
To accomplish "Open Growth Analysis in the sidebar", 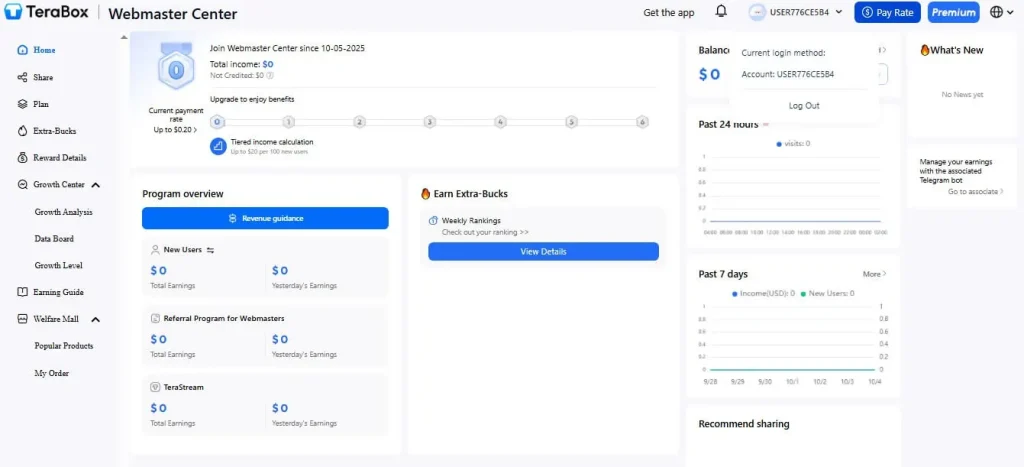I will (x=63, y=212).
